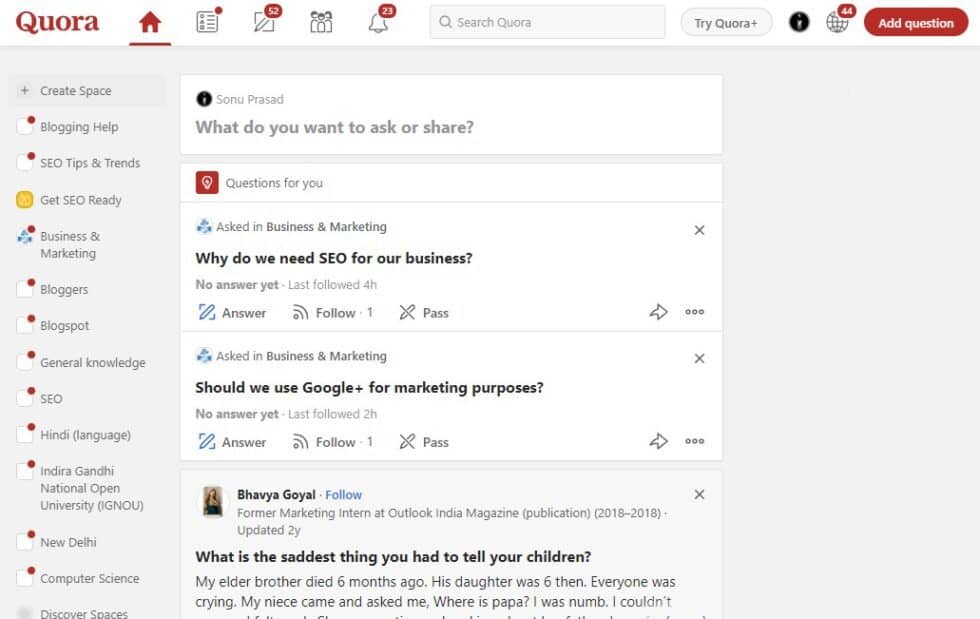The width and height of the screenshot is (980, 619).
Task: Open the Following feed list icon
Action: [x=208, y=22]
